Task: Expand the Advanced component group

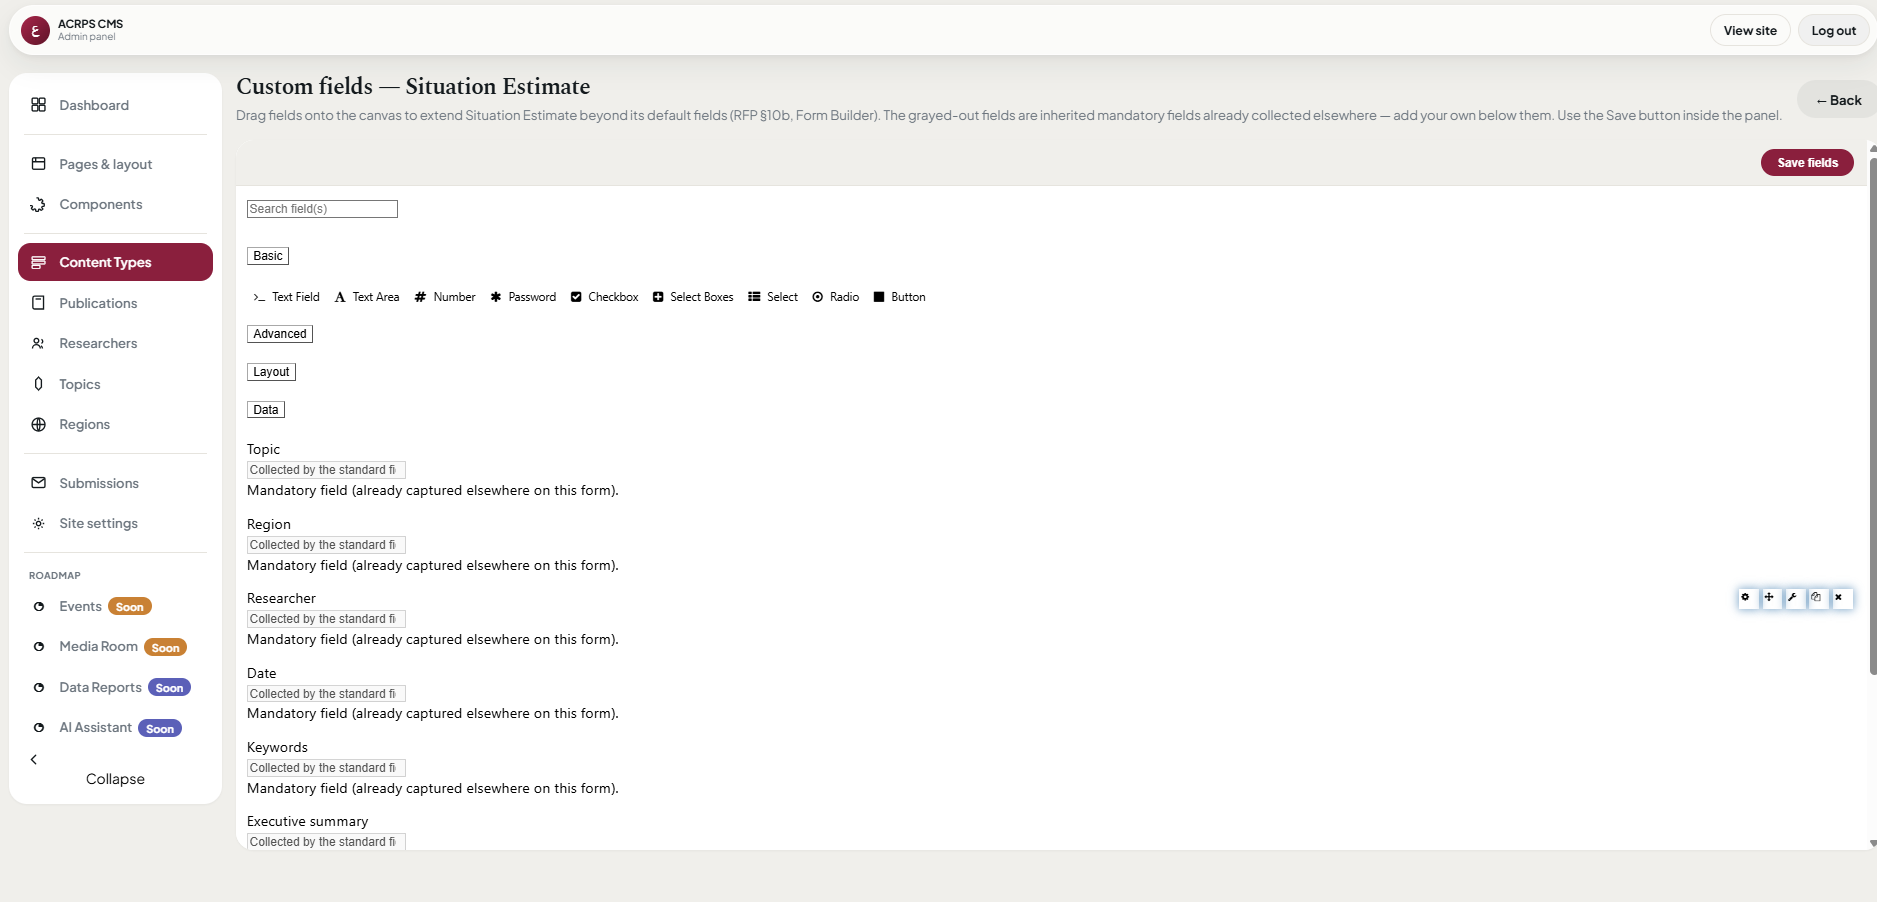Action: pyautogui.click(x=280, y=334)
